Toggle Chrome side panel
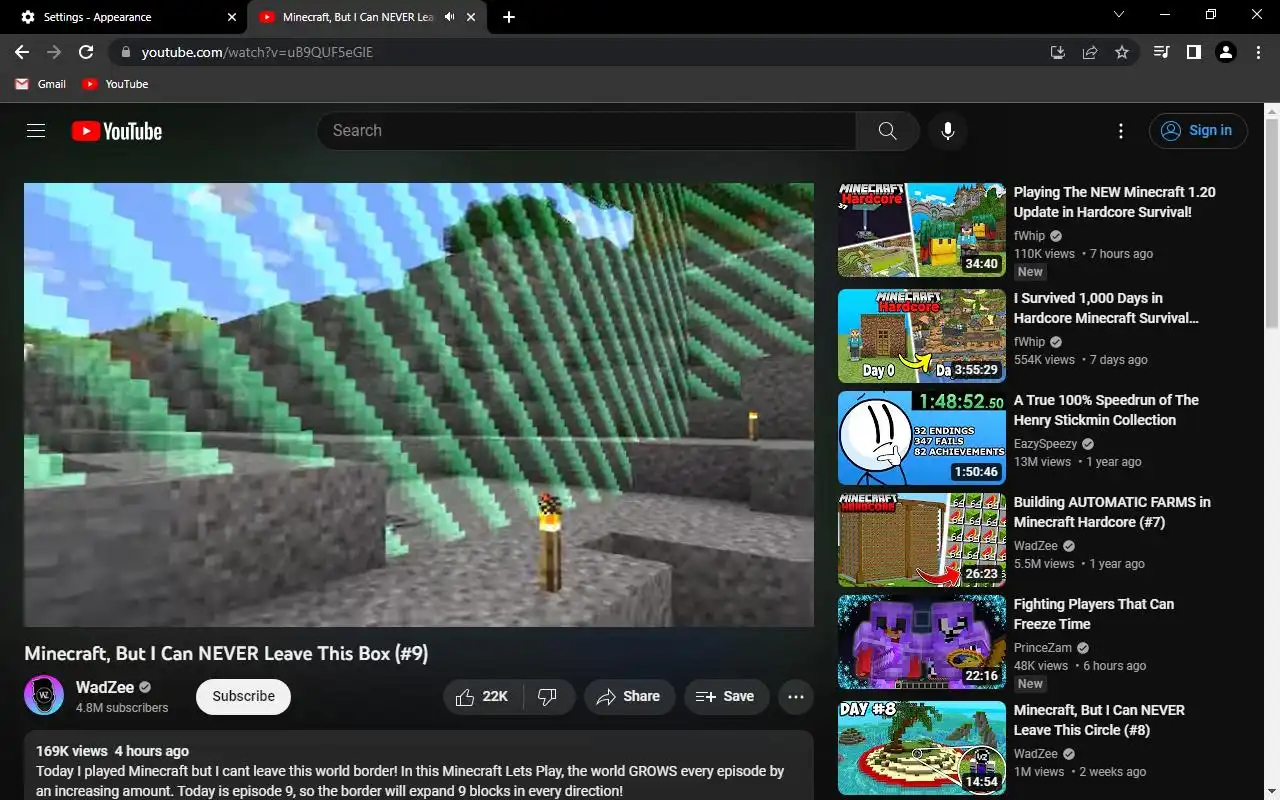Viewport: 1280px width, 800px height. [1193, 52]
